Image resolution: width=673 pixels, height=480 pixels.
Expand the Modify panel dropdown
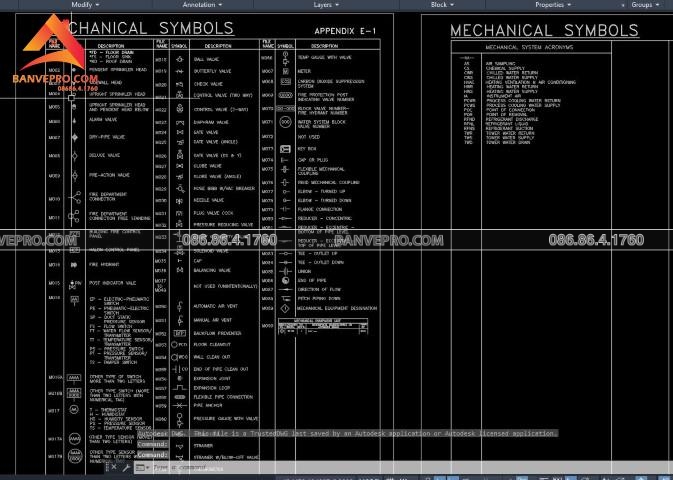[85, 5]
